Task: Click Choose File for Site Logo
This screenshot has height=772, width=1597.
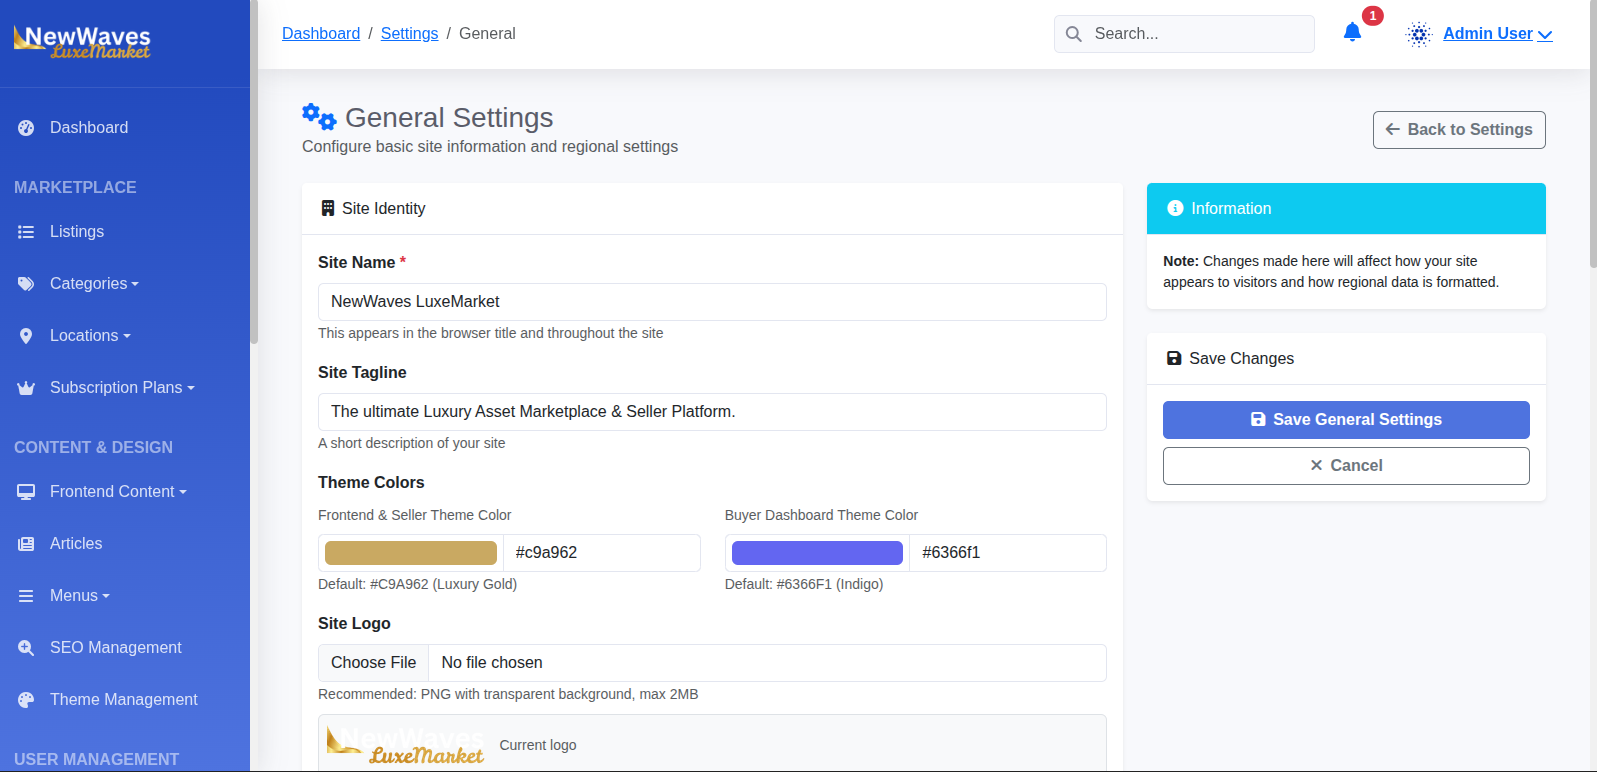Action: [x=374, y=663]
